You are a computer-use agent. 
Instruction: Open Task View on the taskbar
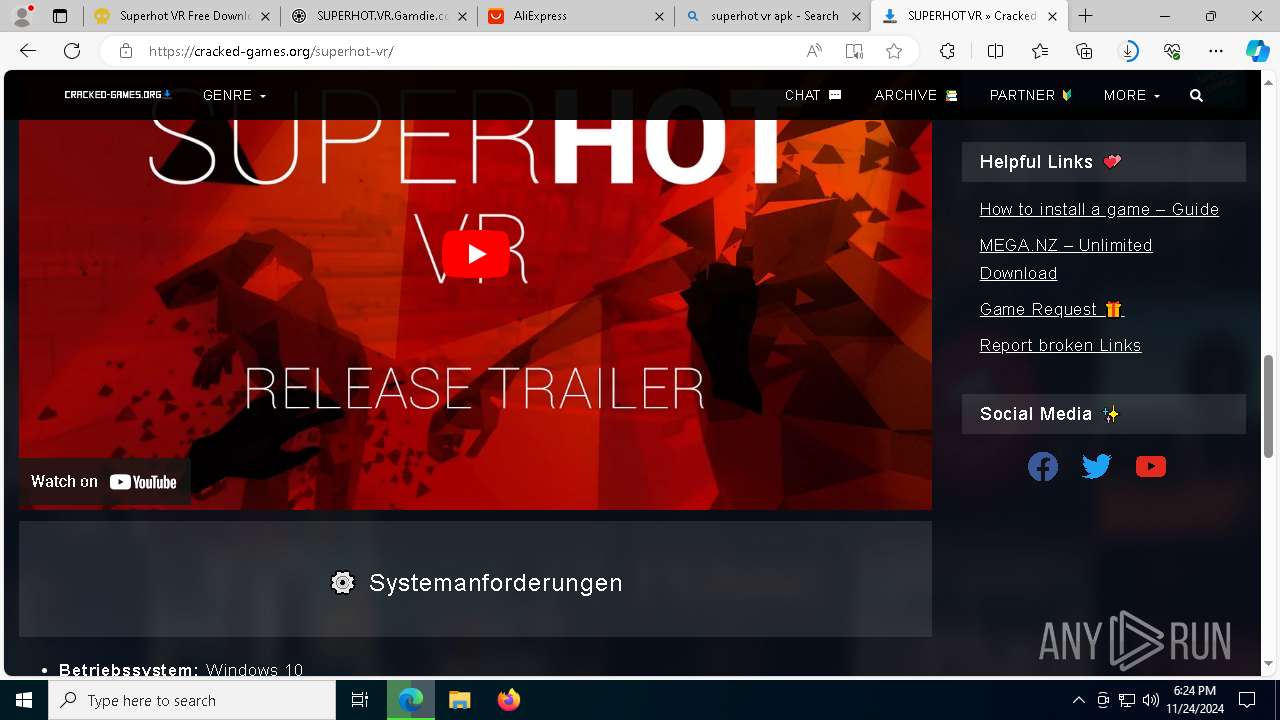point(360,700)
